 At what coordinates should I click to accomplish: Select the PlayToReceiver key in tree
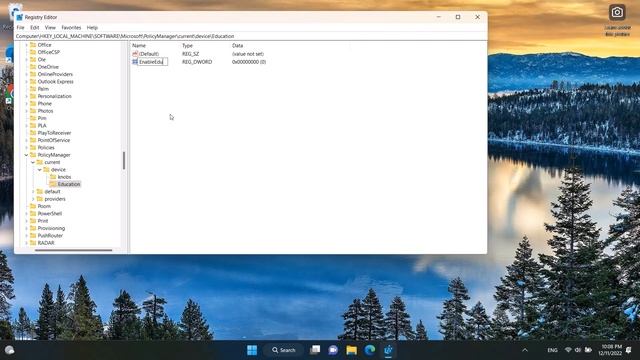click(54, 133)
